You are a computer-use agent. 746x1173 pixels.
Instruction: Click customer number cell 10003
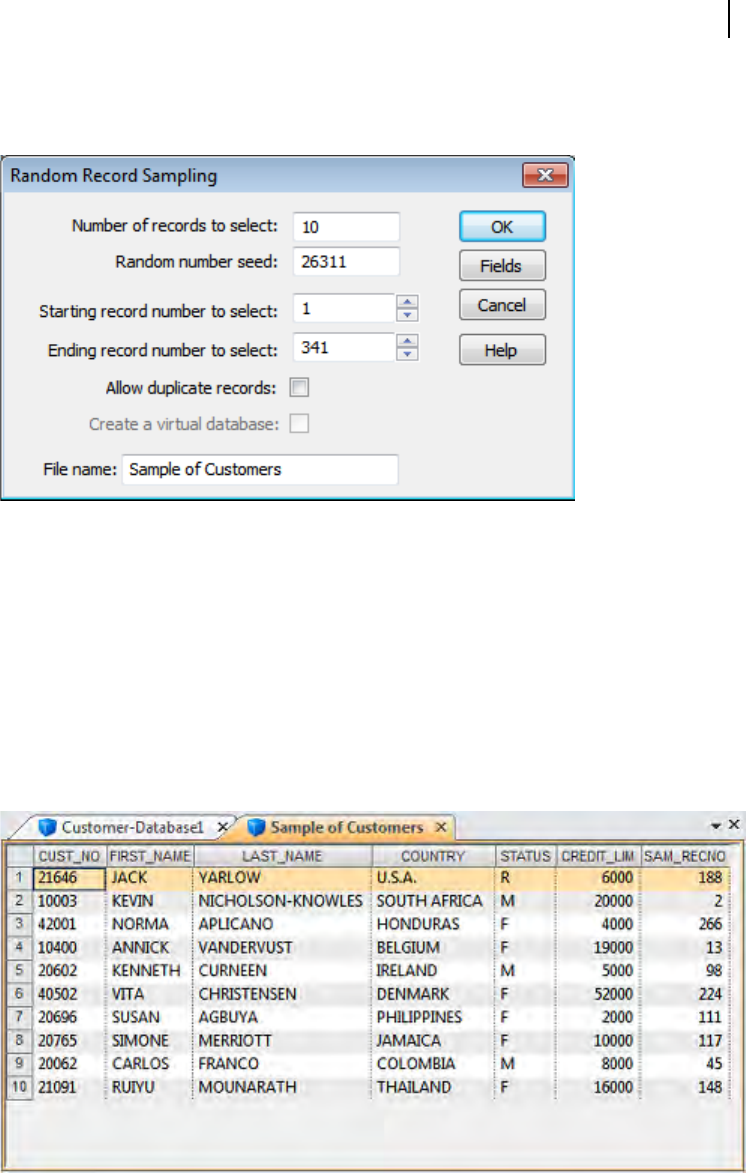point(69,901)
